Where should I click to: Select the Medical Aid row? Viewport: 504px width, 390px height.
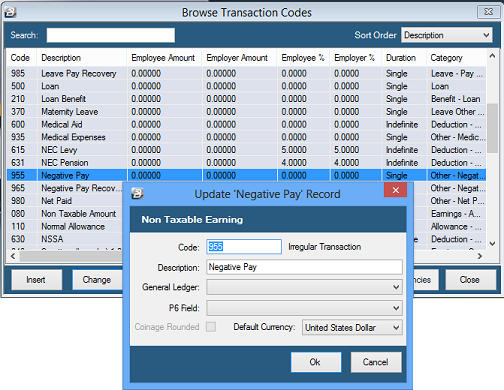pos(246,124)
